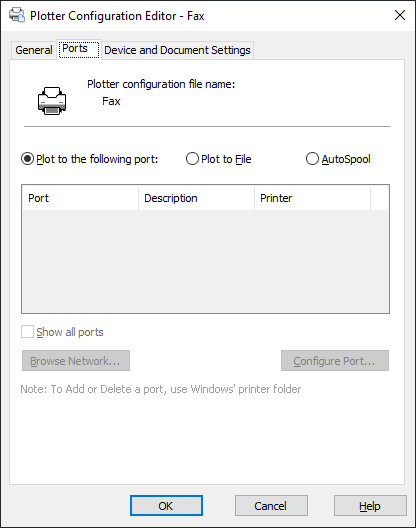Click the Fax configuration file name text
This screenshot has height=528, width=416.
click(111, 101)
